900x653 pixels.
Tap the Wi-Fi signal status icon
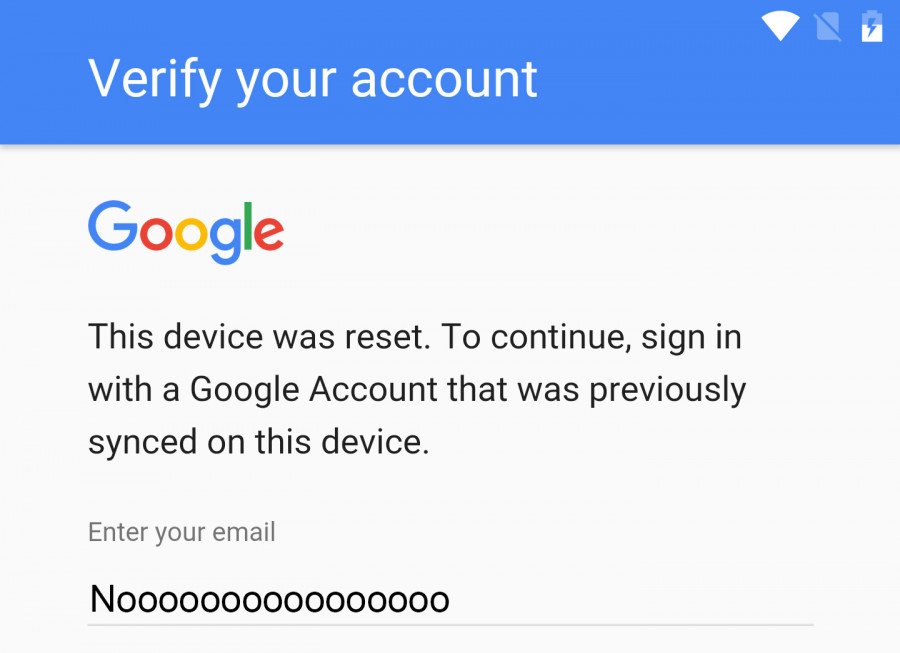coord(780,26)
